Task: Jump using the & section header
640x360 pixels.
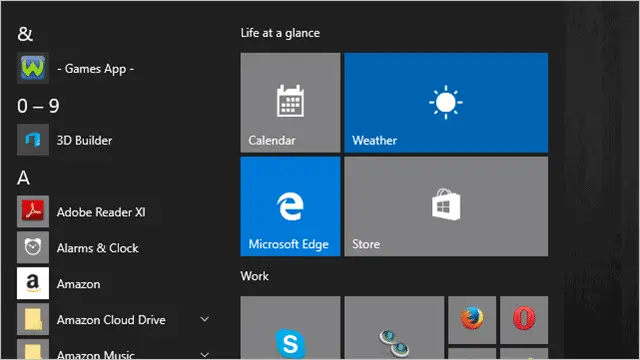Action: pyautogui.click(x=25, y=34)
